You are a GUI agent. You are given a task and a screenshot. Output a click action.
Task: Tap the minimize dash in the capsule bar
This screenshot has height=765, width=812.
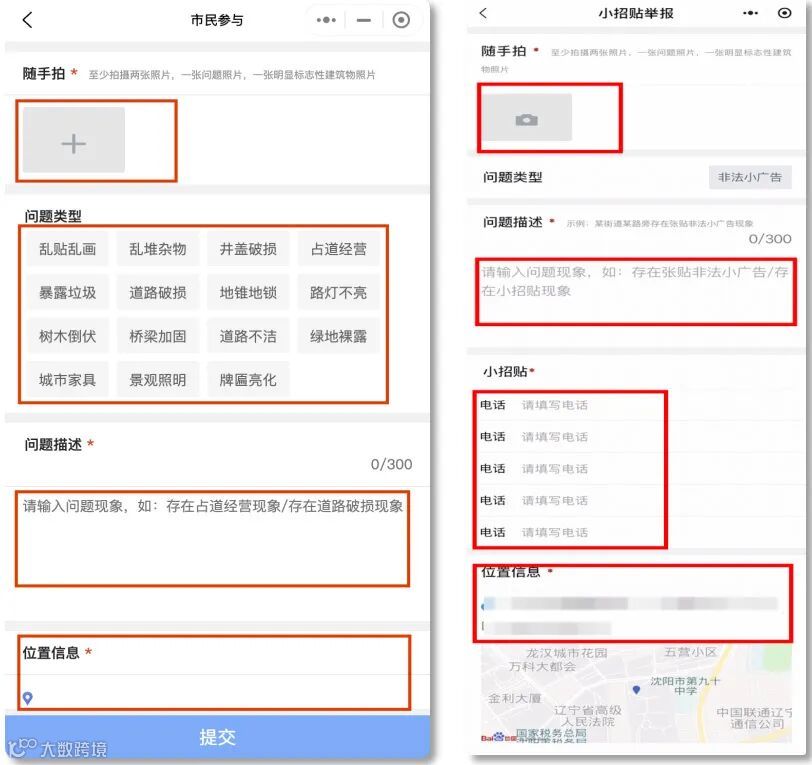(362, 18)
